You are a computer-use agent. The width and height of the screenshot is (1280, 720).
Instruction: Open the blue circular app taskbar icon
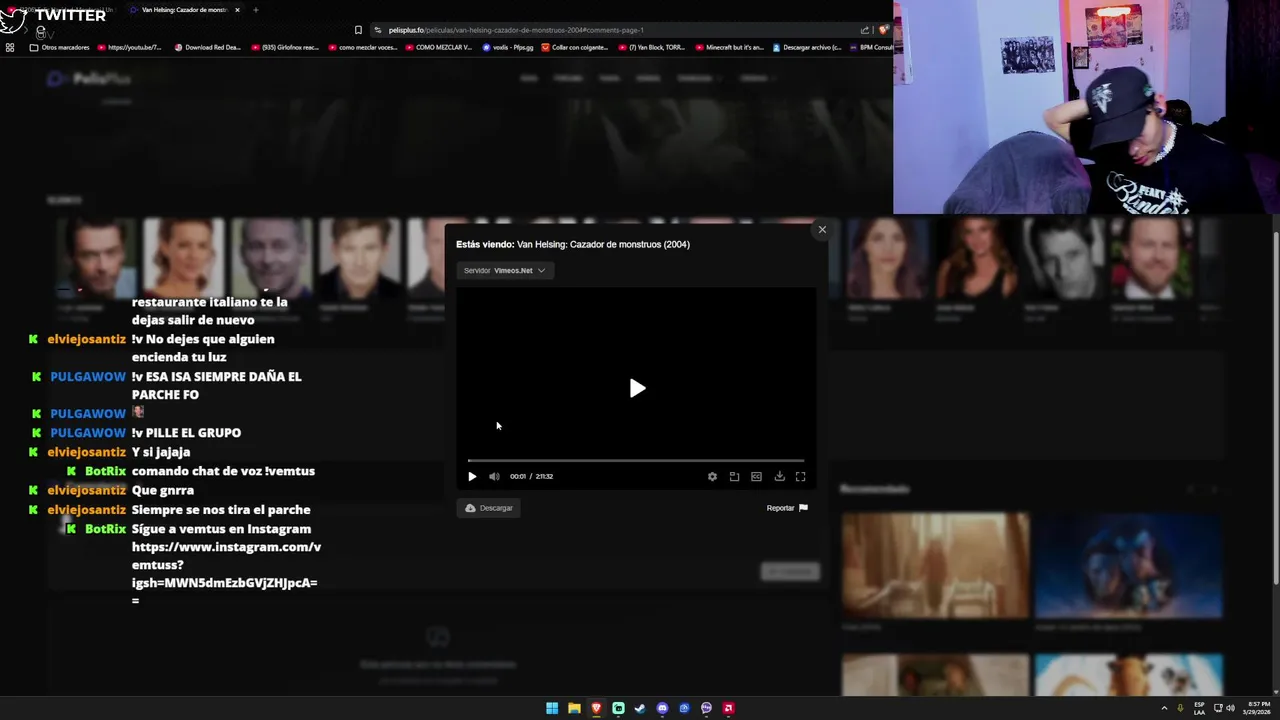(x=684, y=708)
